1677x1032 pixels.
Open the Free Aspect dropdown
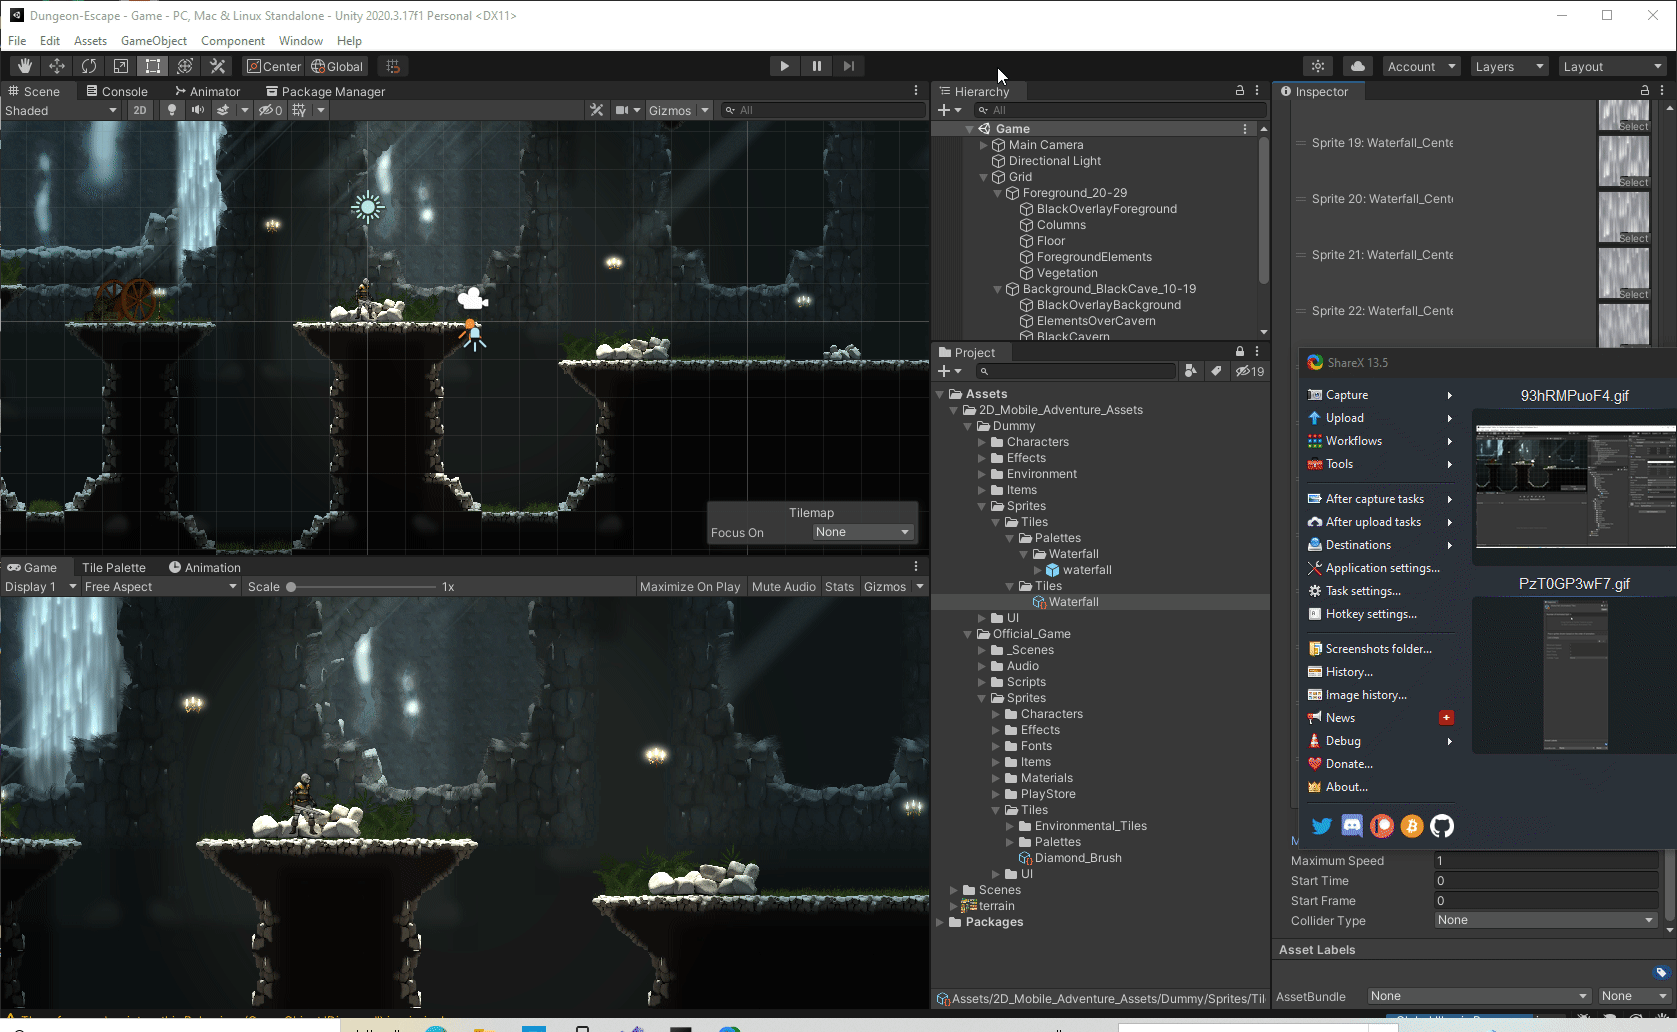pyautogui.click(x=160, y=587)
